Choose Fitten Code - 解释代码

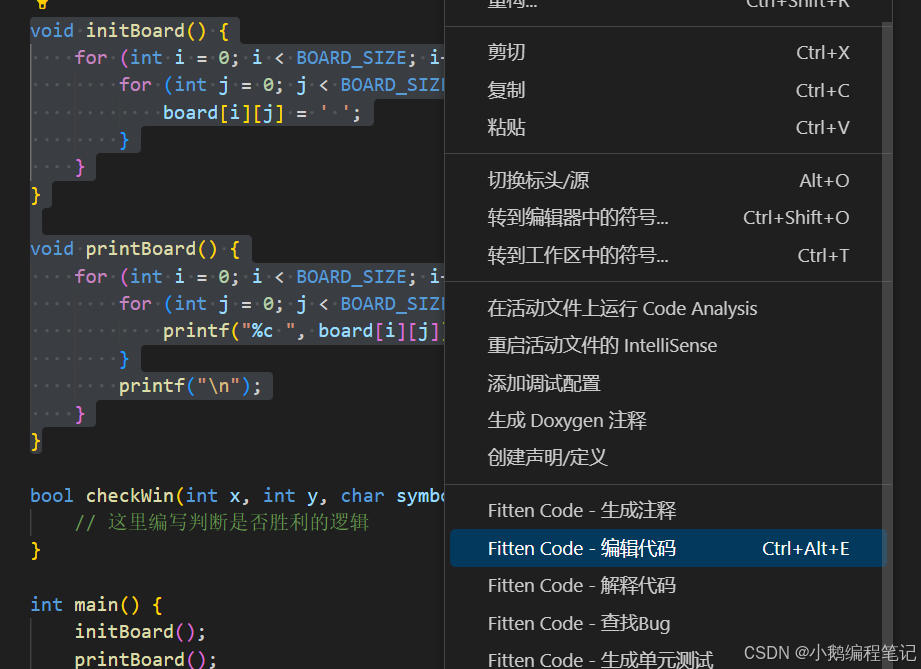(x=668, y=586)
